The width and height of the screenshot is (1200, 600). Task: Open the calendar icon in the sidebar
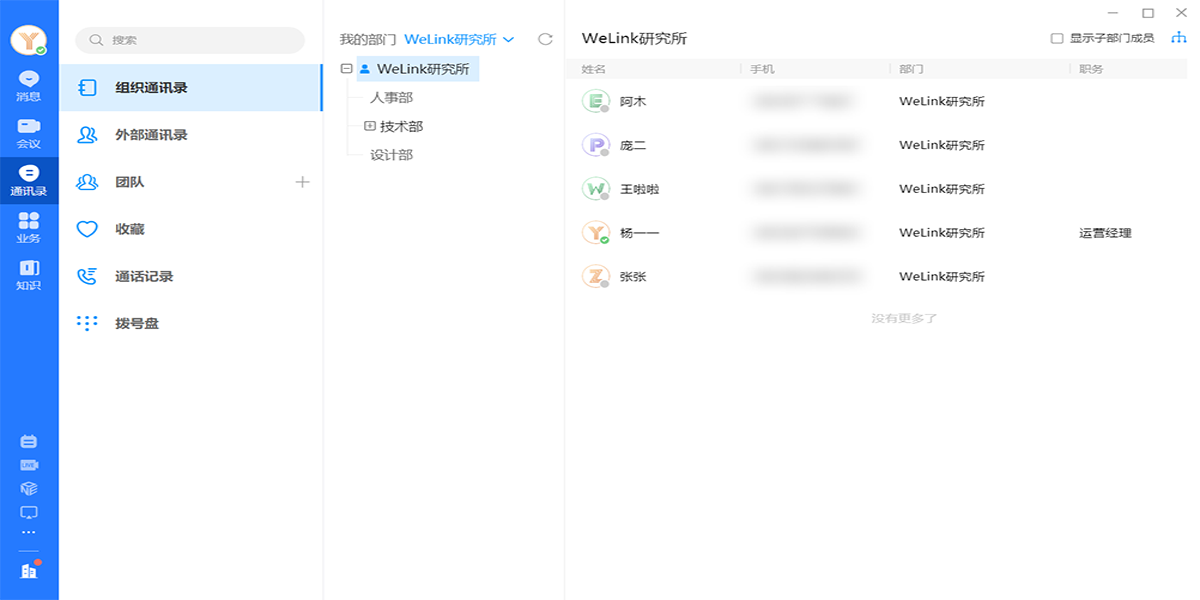[28, 441]
